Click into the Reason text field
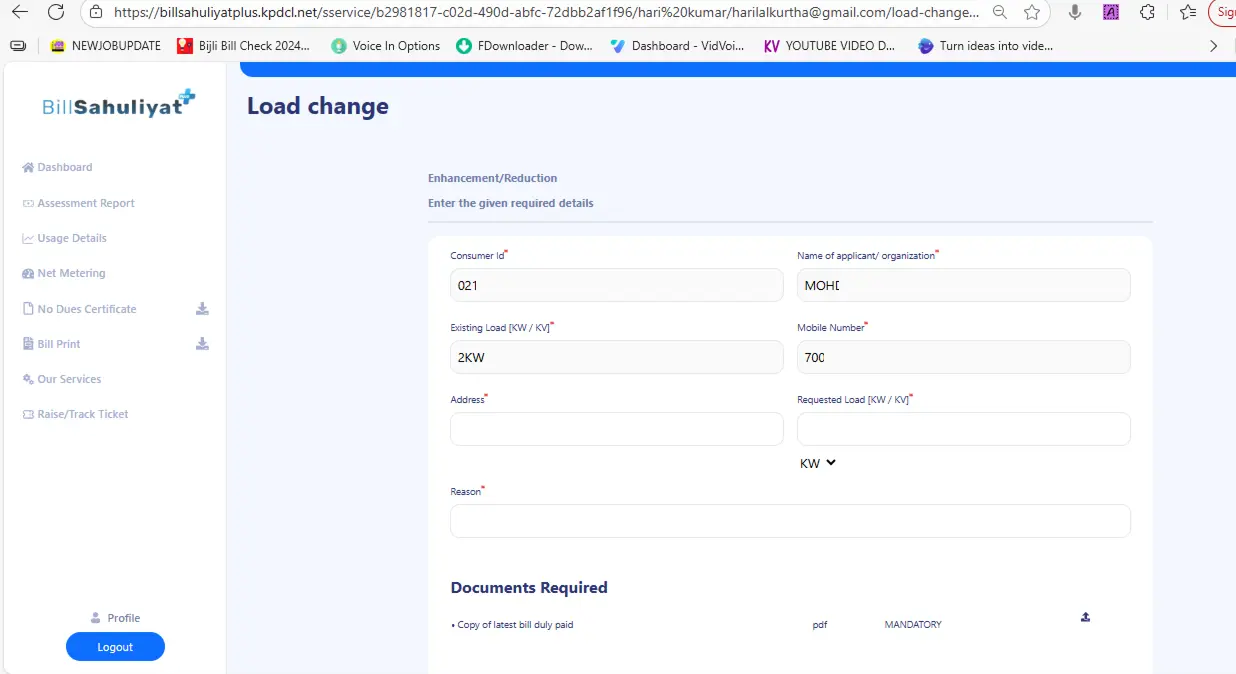The width and height of the screenshot is (1236, 674). 790,521
